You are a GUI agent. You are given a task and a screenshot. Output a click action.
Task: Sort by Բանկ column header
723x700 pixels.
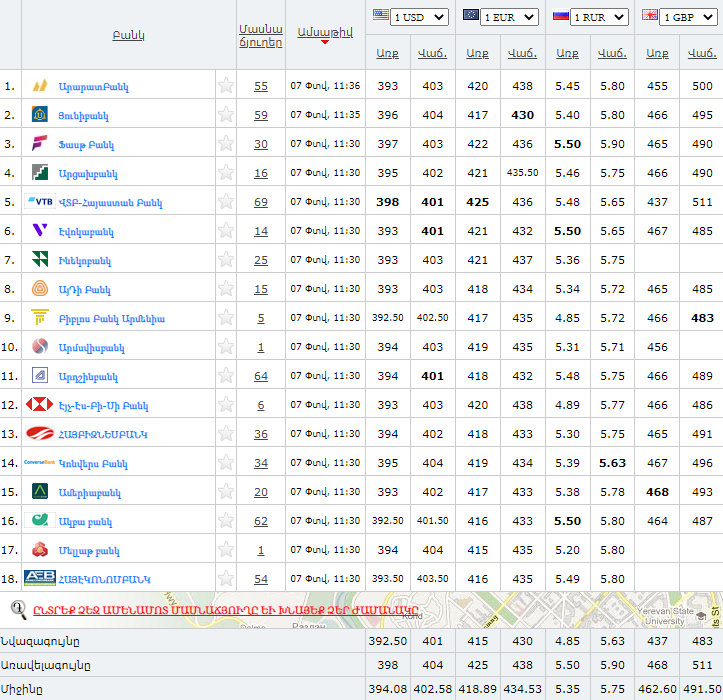tap(128, 35)
